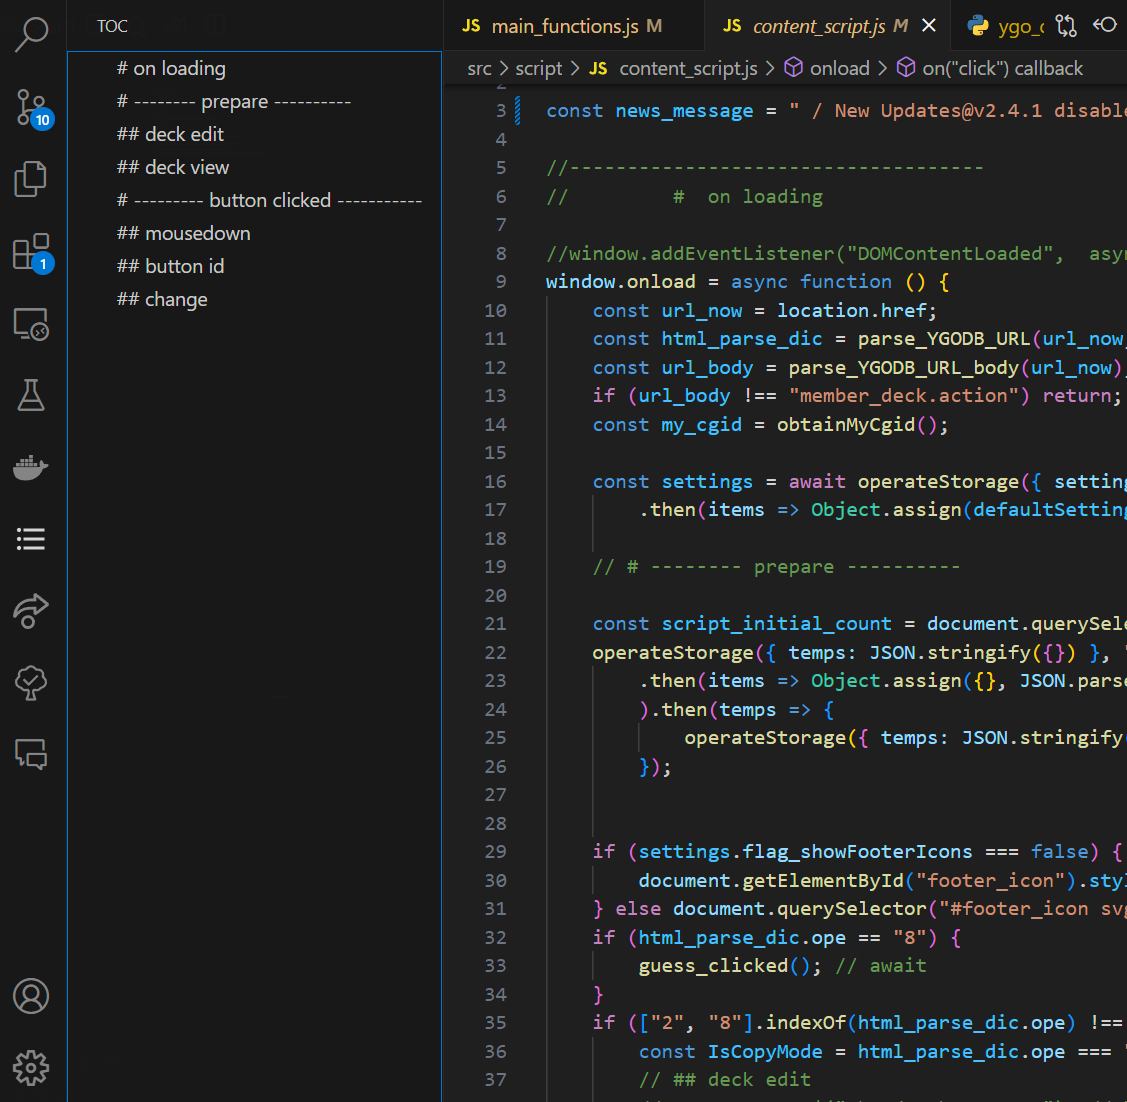This screenshot has width=1127, height=1102.
Task: Select '## mousedown' heading in TOC
Action: (184, 233)
